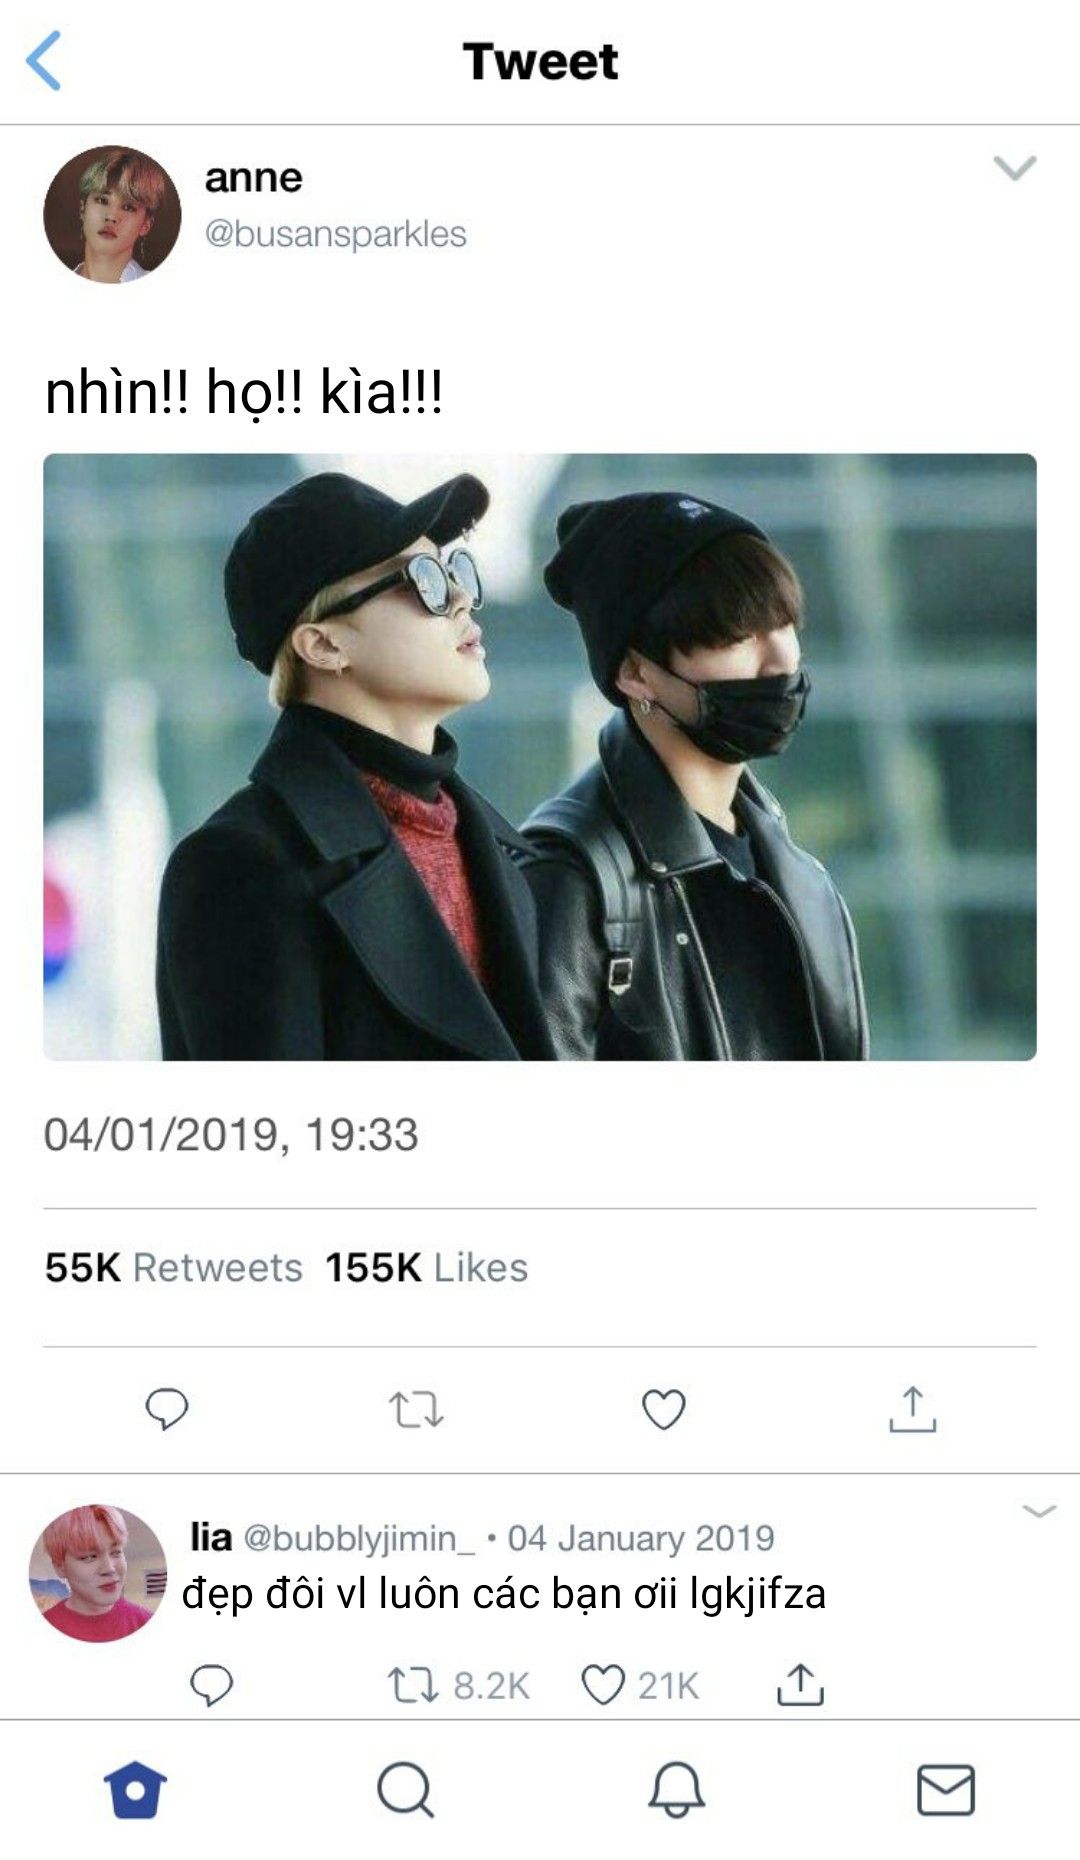1080x1860 pixels.
Task: Open the attached photo in the tweet
Action: coord(540,757)
